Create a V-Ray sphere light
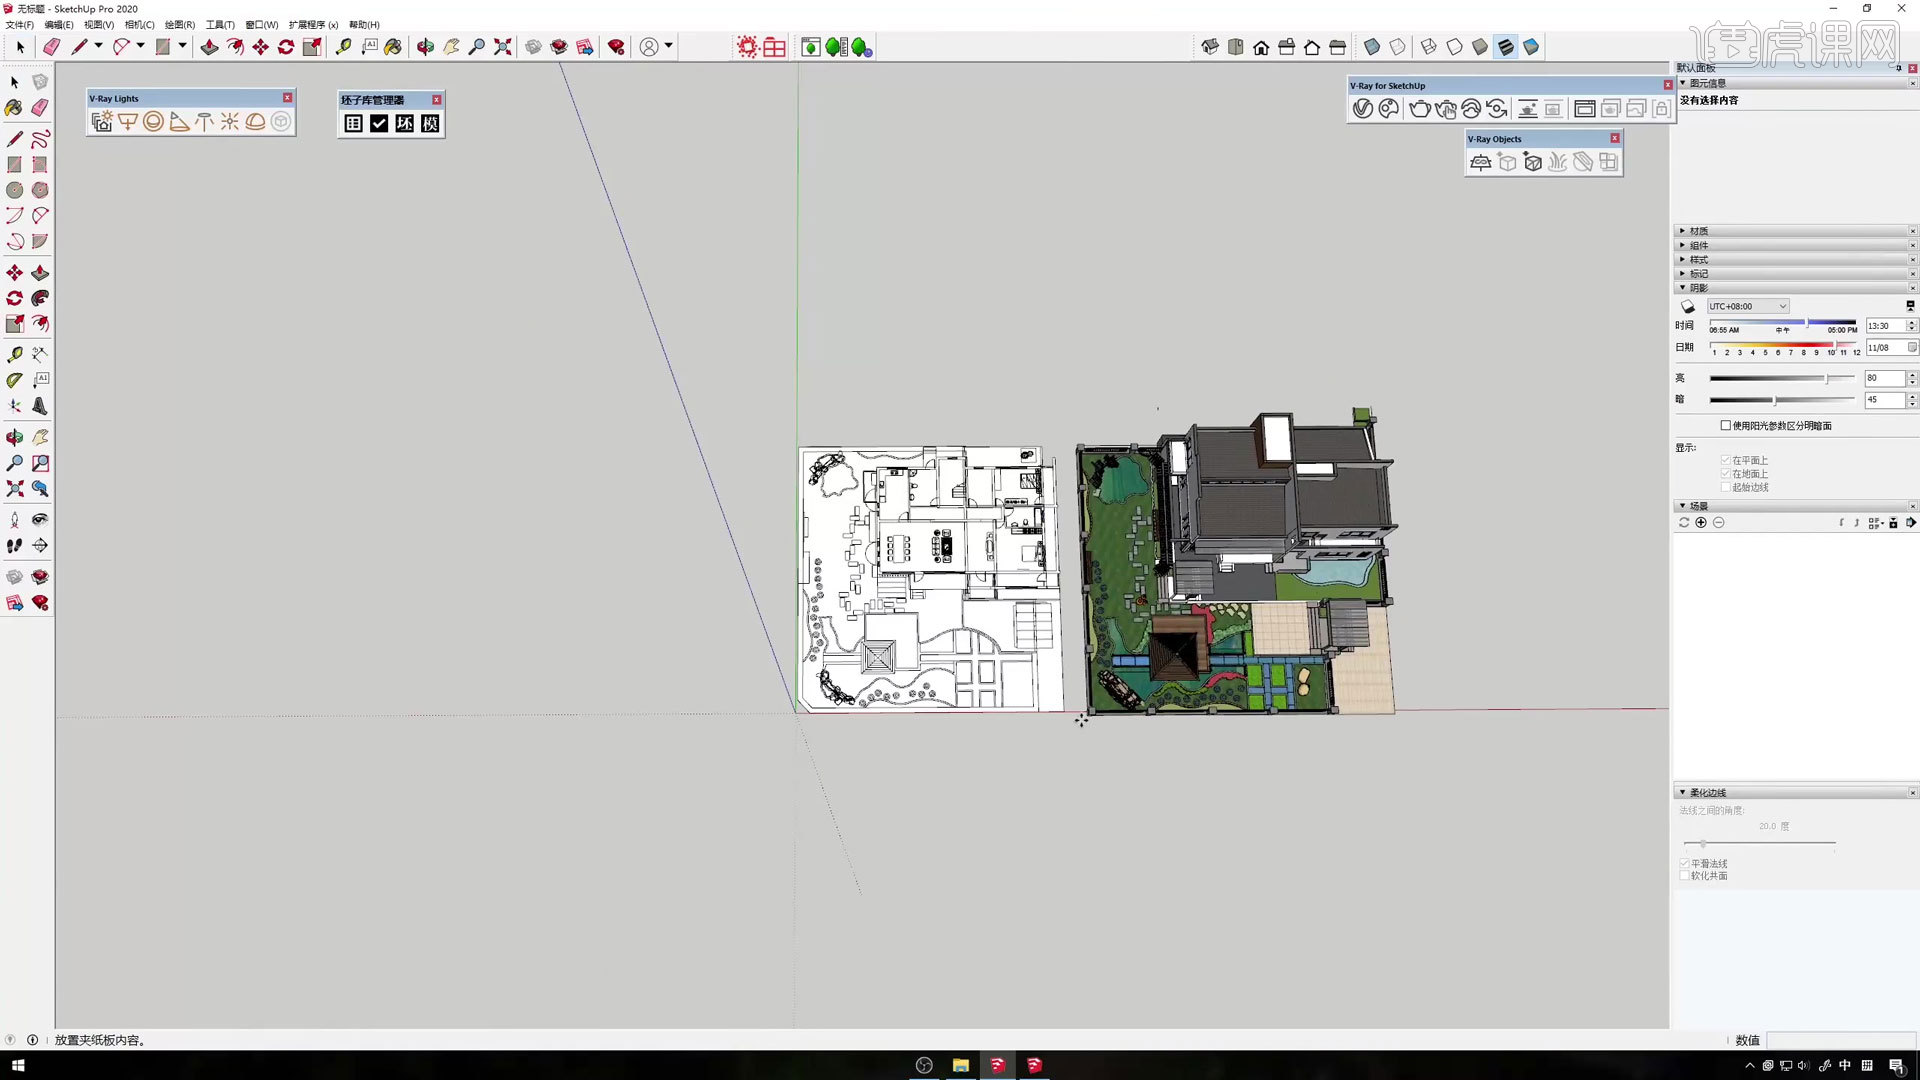Viewport: 1920px width, 1080px height. (153, 122)
